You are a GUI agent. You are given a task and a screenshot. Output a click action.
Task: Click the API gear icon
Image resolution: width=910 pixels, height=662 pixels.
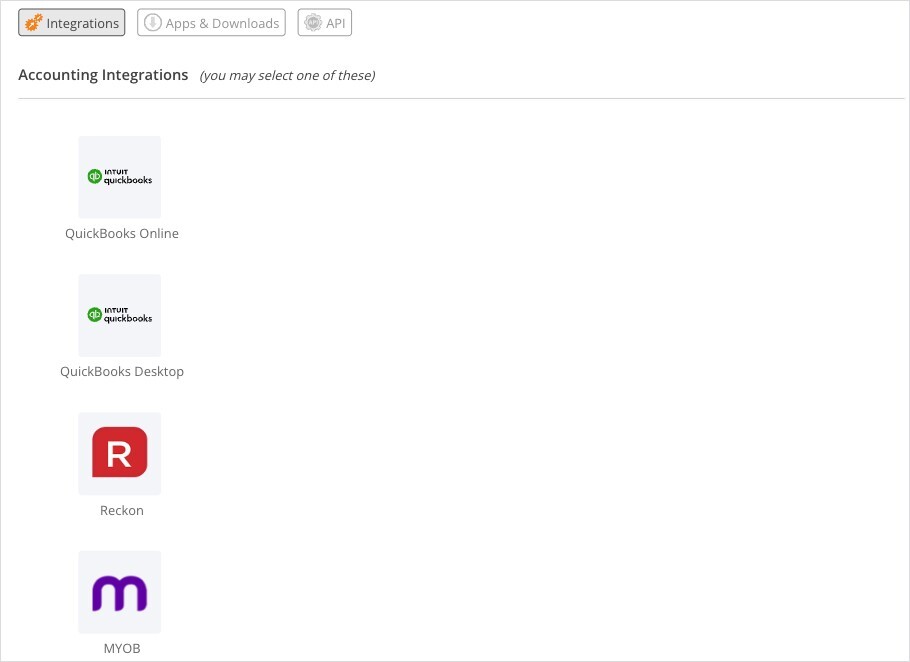tap(313, 23)
